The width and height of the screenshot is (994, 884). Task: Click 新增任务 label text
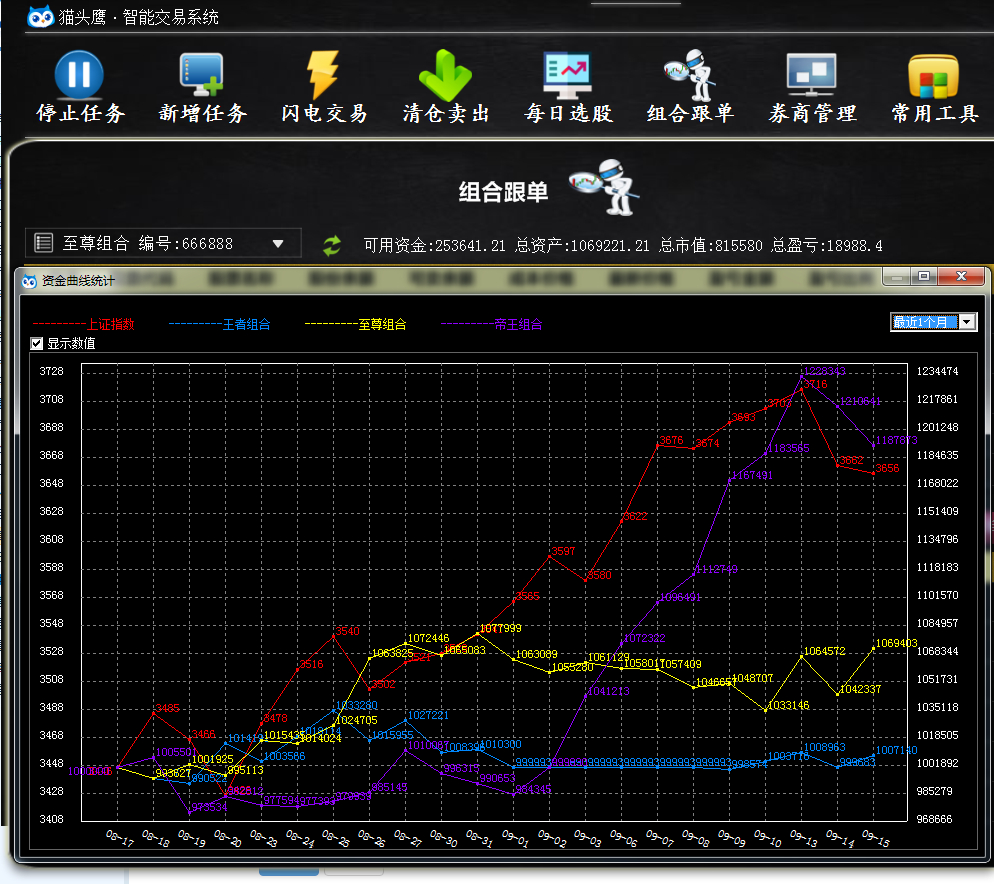click(202, 113)
